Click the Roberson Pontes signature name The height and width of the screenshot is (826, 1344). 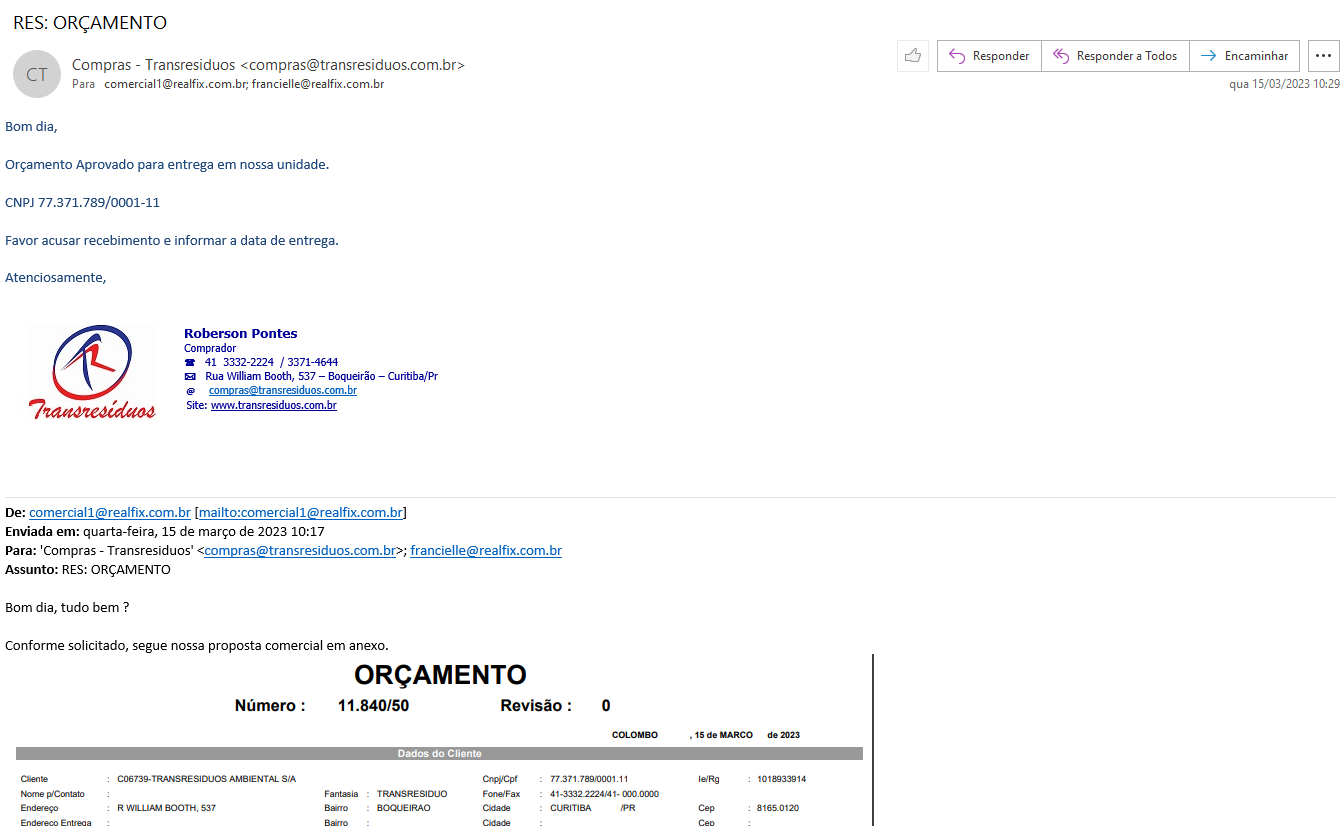pyautogui.click(x=240, y=334)
